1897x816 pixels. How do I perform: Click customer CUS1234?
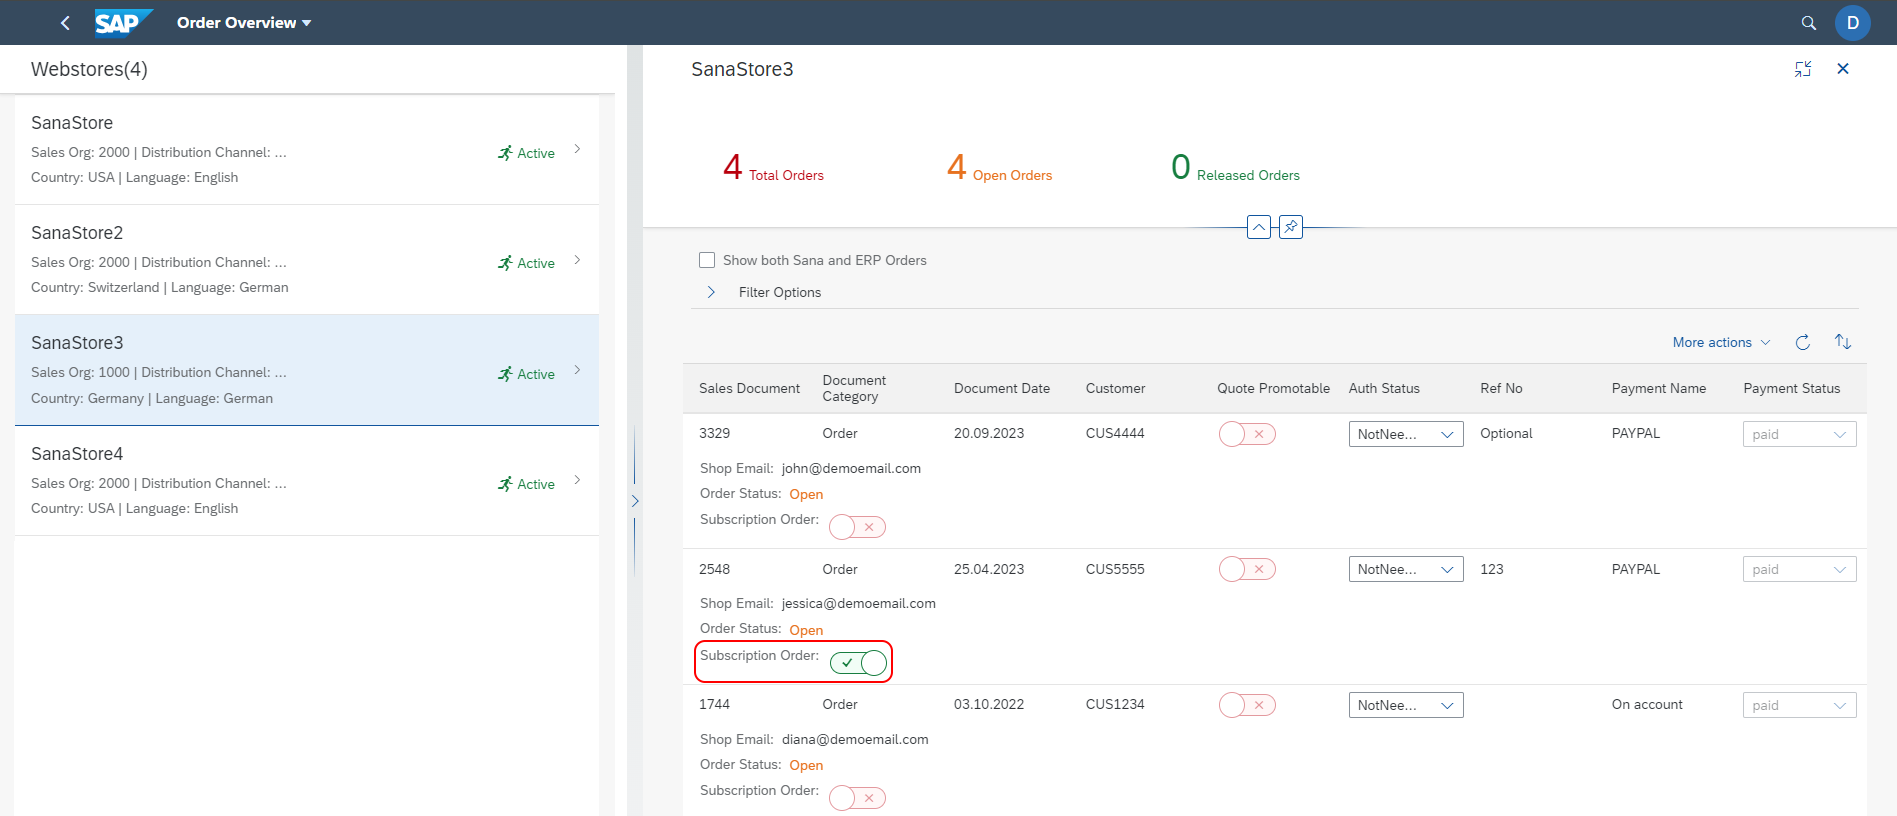(x=1115, y=704)
